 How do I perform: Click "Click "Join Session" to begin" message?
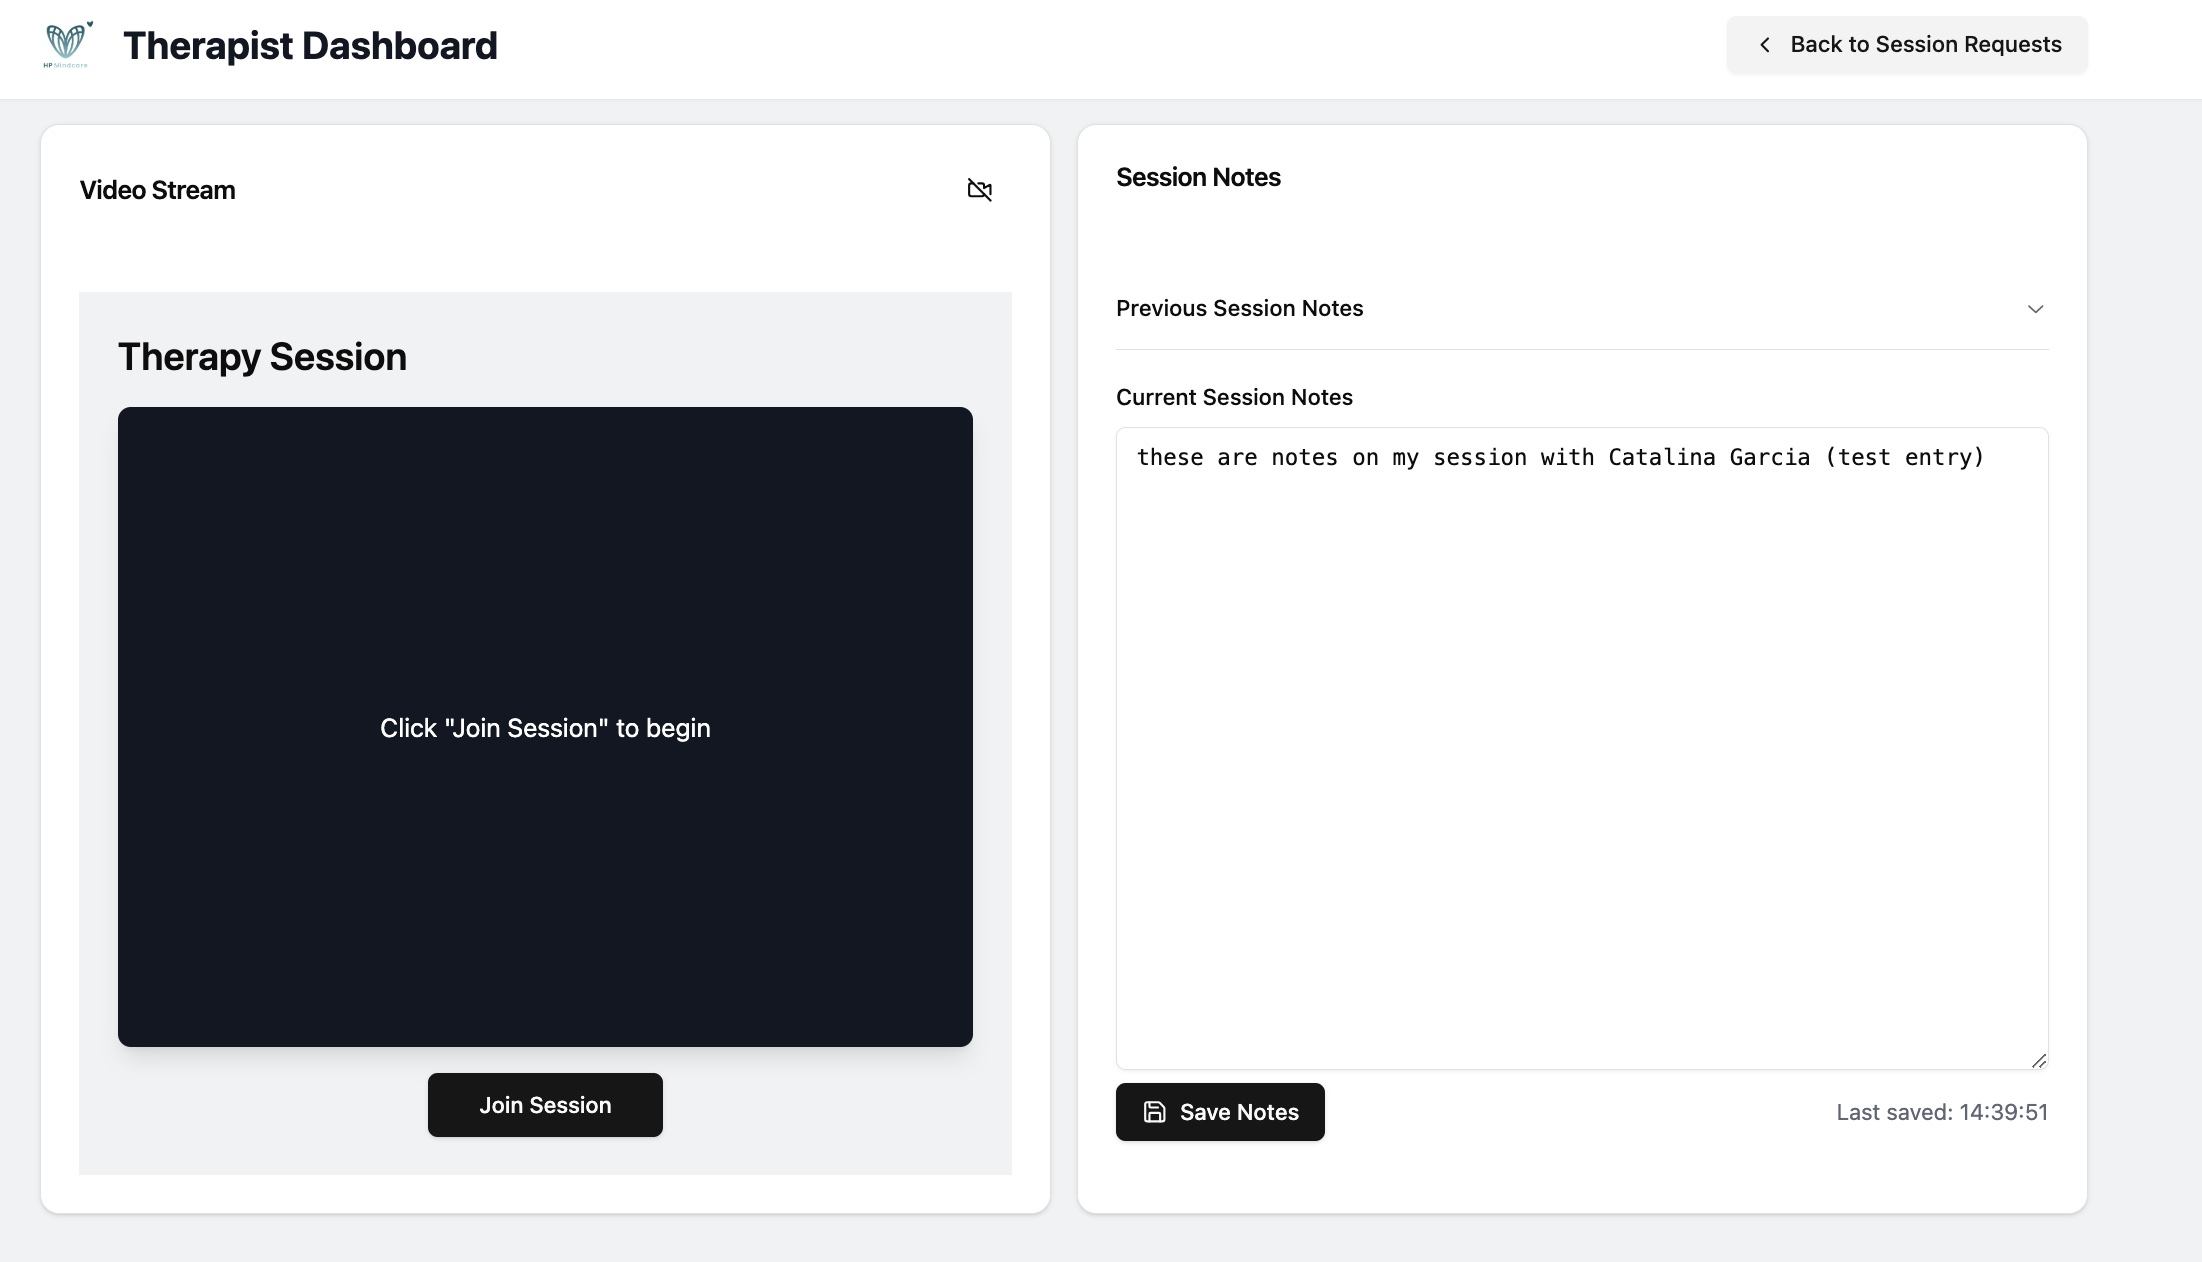pyautogui.click(x=545, y=728)
